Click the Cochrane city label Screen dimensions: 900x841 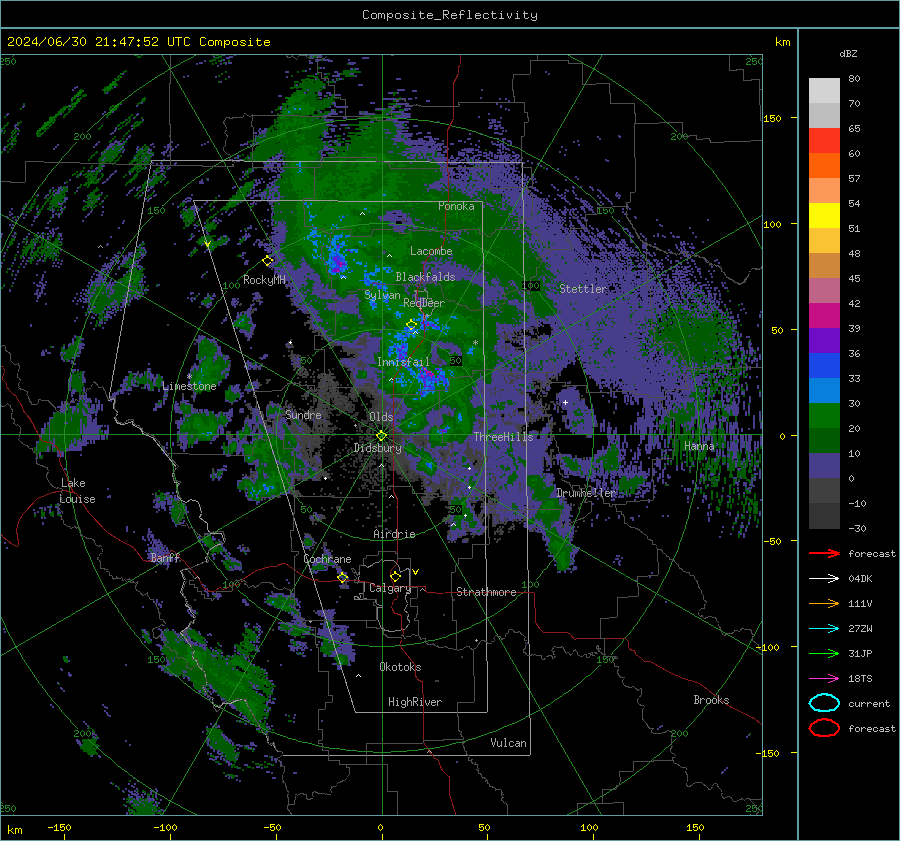point(327,559)
